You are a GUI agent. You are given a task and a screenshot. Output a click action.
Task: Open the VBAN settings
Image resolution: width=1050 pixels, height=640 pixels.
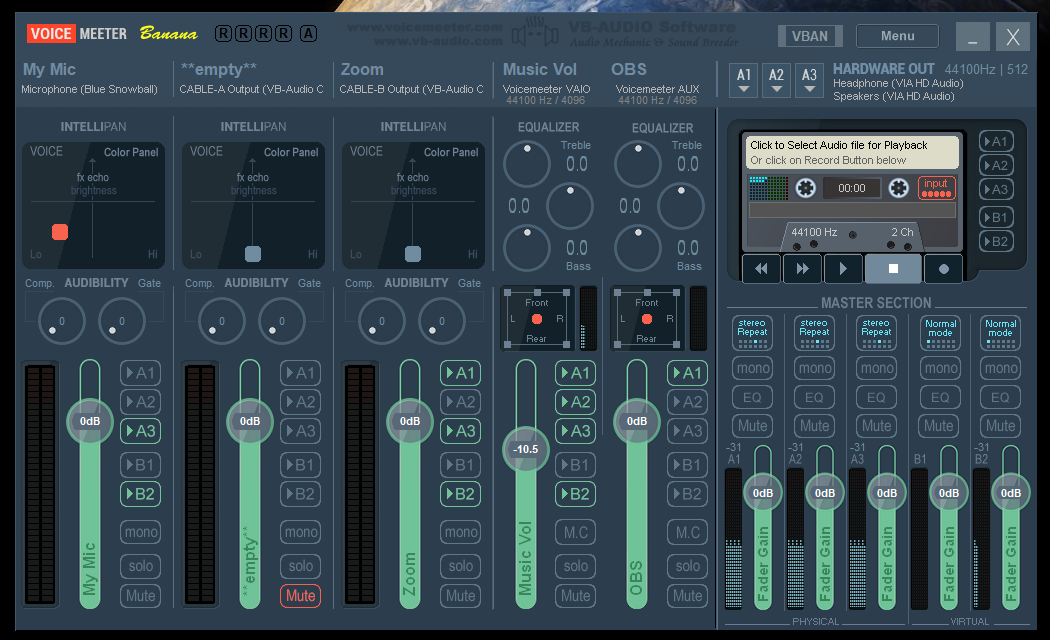(x=810, y=36)
